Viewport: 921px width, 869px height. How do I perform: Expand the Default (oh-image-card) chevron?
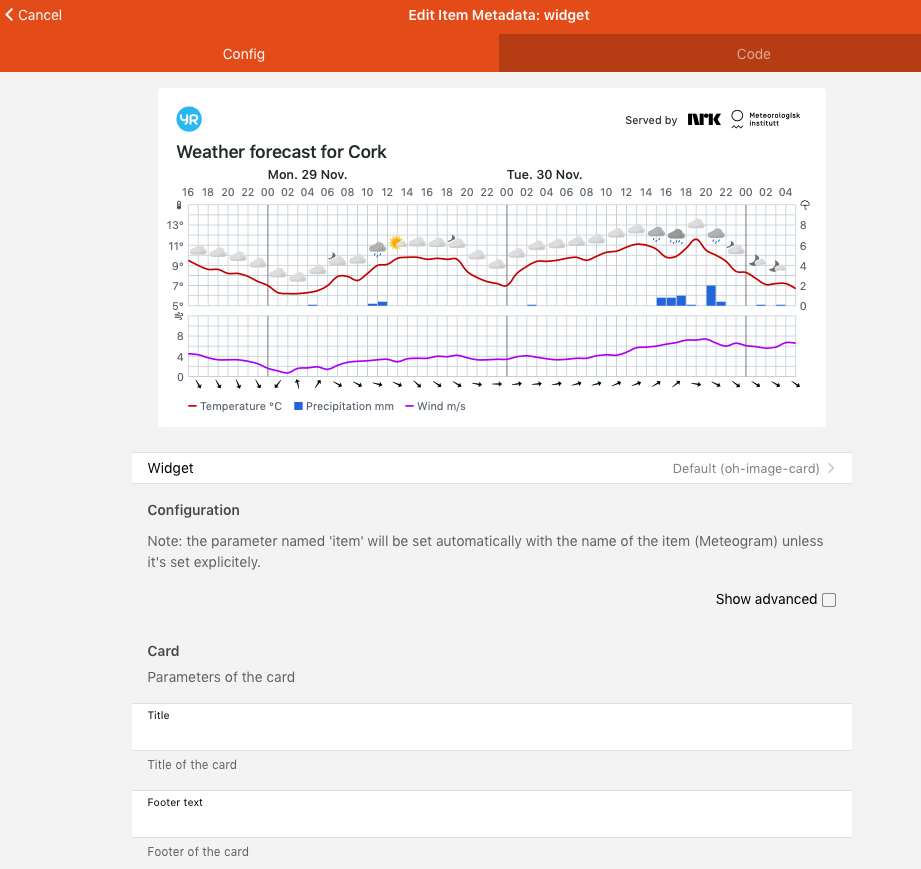831,468
